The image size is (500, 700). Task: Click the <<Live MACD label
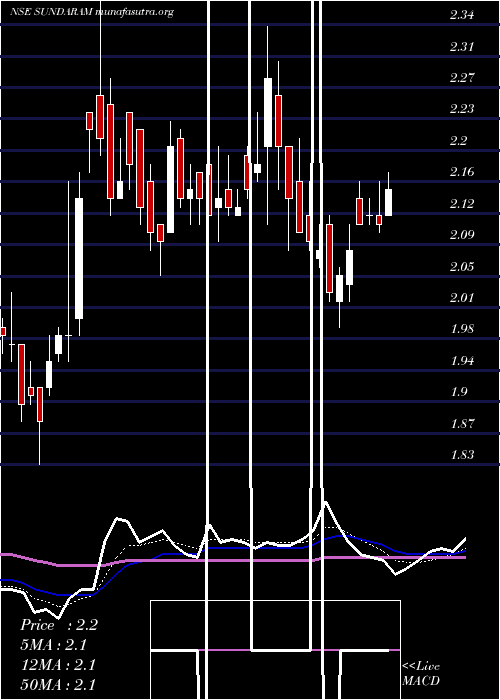pos(421,674)
